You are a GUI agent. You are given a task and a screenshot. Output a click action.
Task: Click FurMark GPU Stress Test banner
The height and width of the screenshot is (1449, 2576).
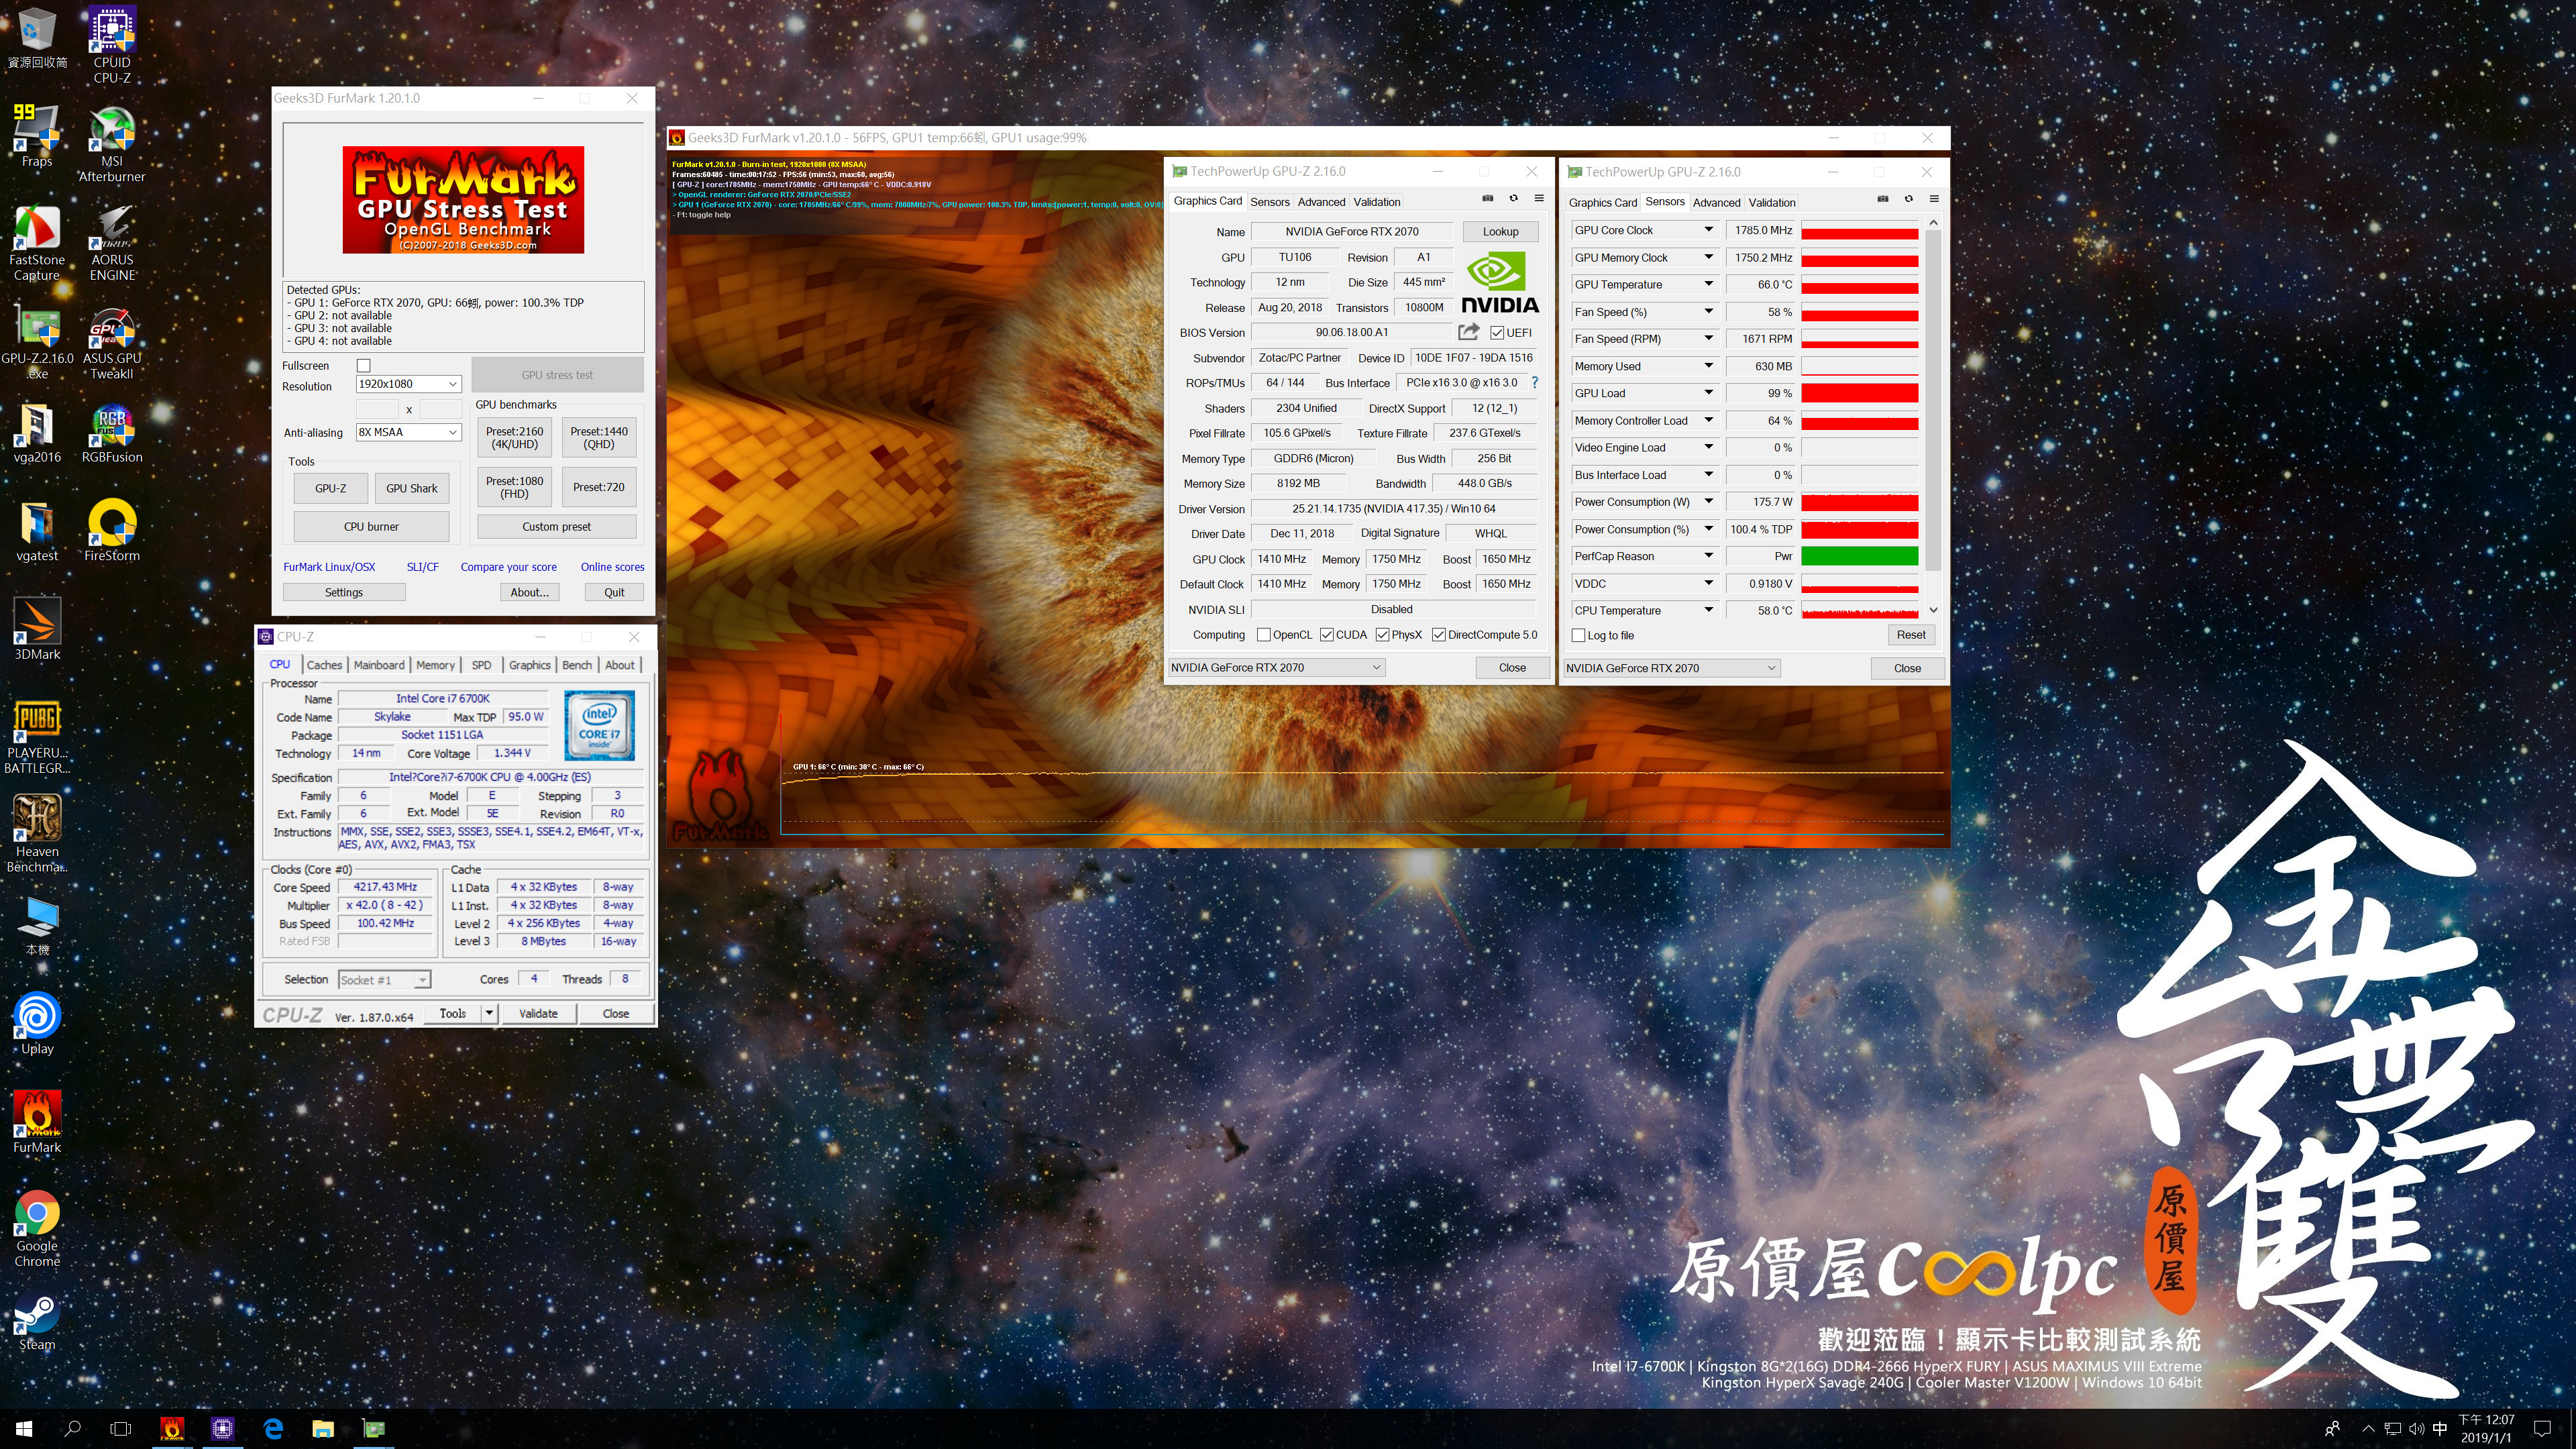(463, 199)
